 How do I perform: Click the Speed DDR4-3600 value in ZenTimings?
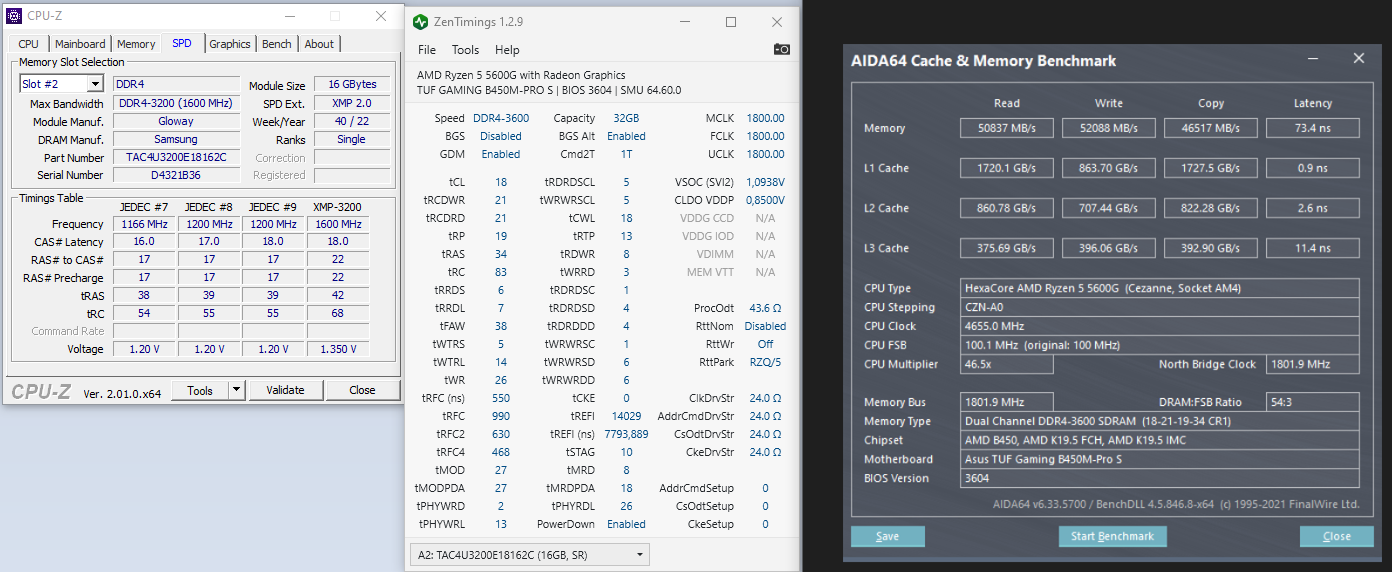[x=499, y=118]
